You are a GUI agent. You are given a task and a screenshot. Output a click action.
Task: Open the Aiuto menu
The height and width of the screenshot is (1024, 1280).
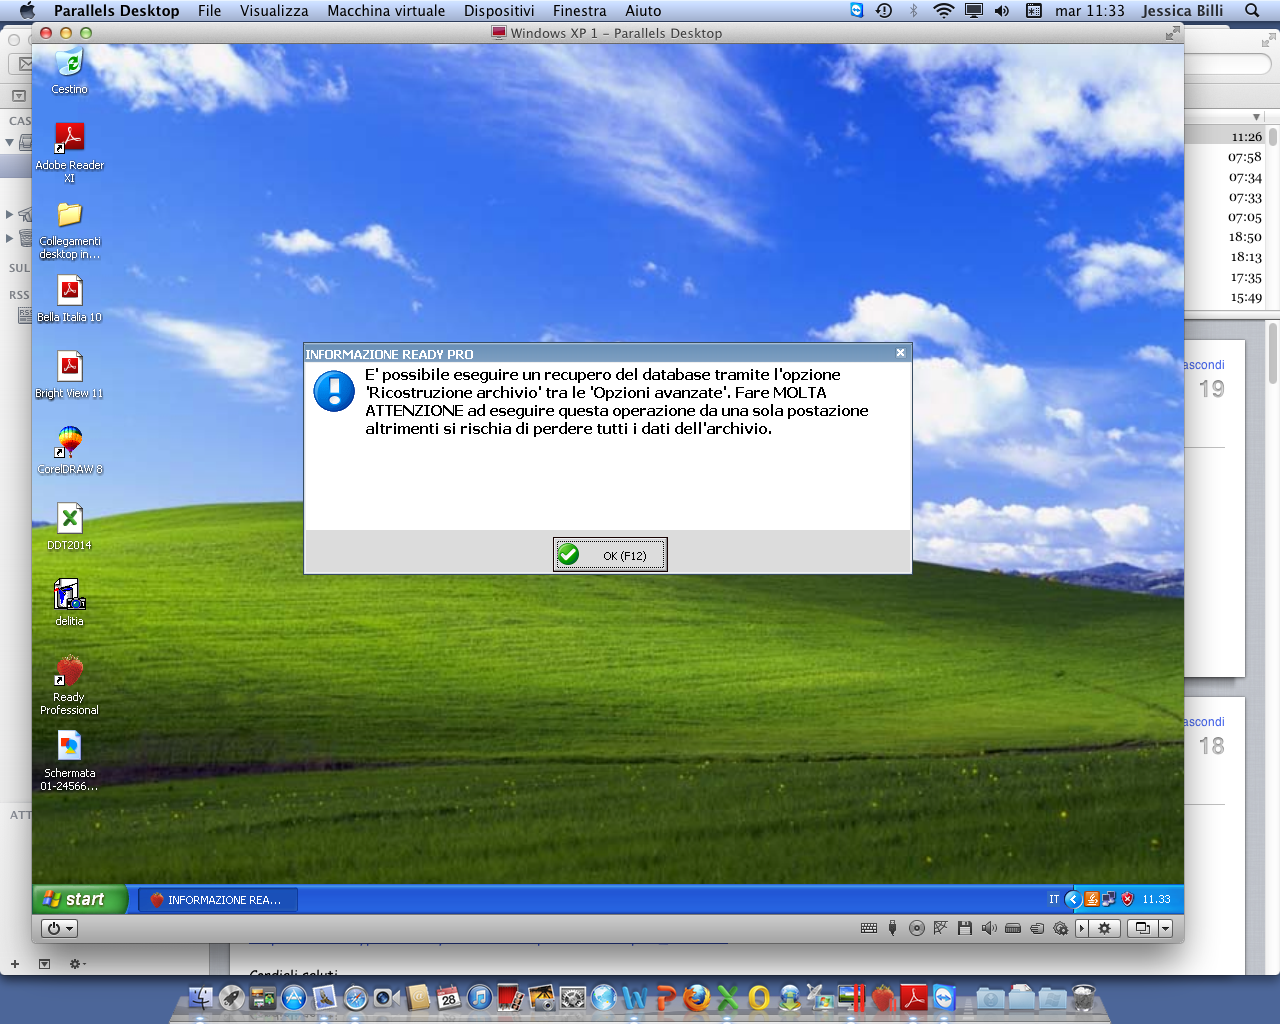[644, 11]
